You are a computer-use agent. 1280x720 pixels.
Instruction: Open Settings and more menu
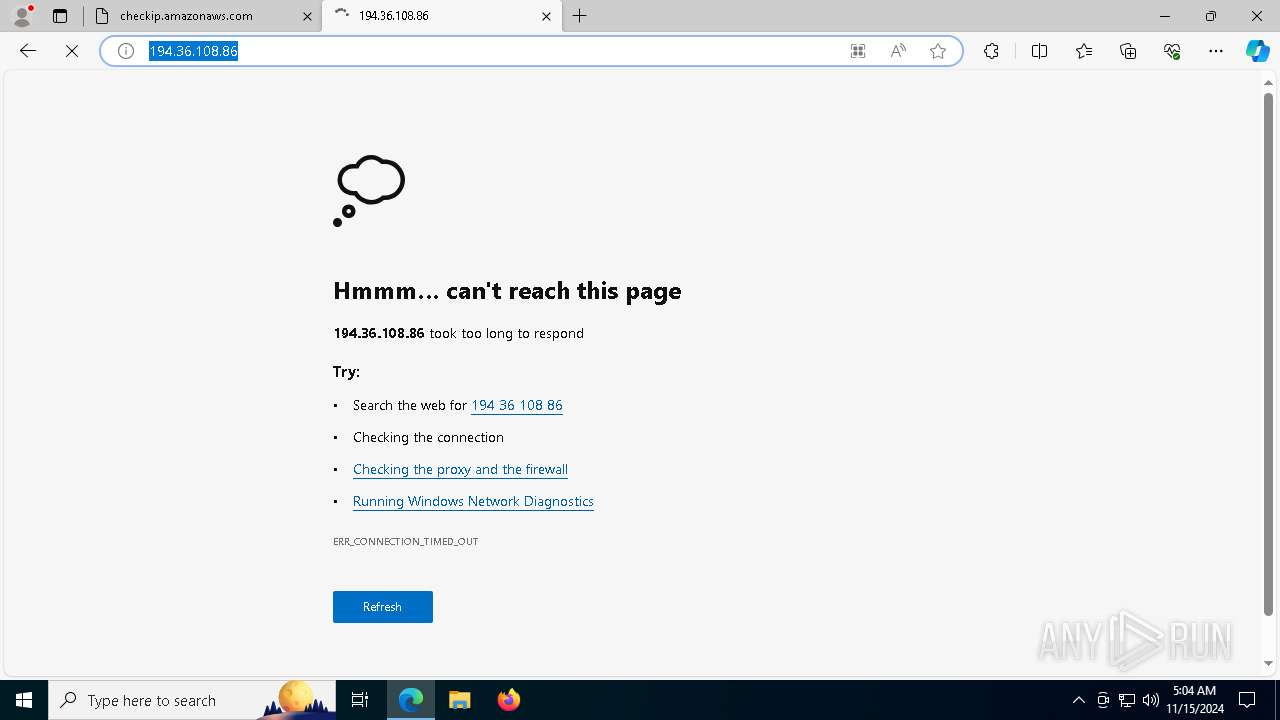tap(1216, 51)
